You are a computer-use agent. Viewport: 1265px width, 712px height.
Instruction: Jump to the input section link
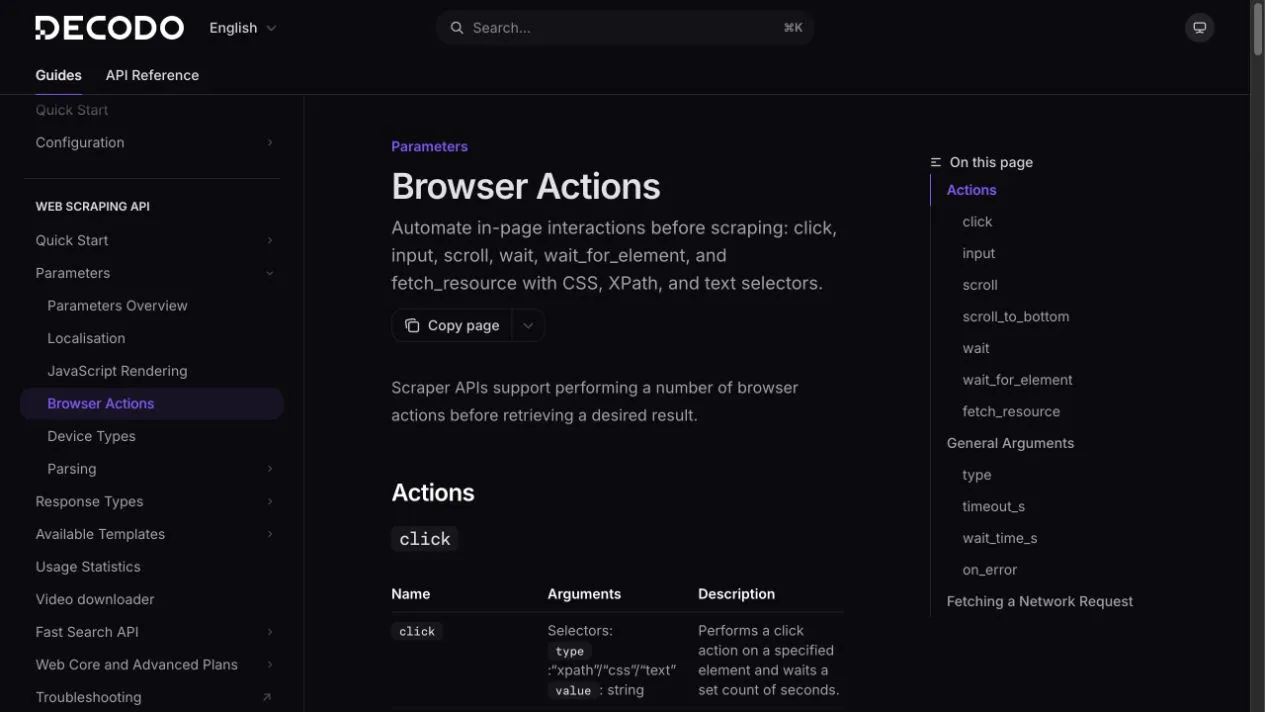978,254
